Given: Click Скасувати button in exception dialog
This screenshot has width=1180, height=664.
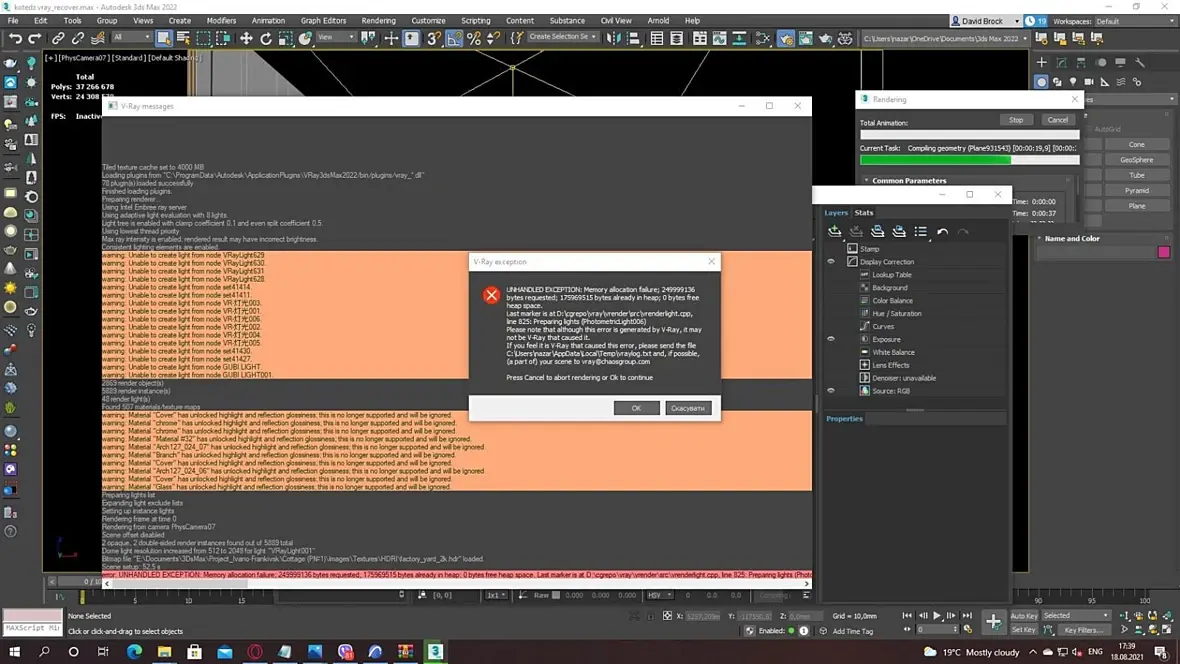Looking at the screenshot, I should pyautogui.click(x=688, y=408).
